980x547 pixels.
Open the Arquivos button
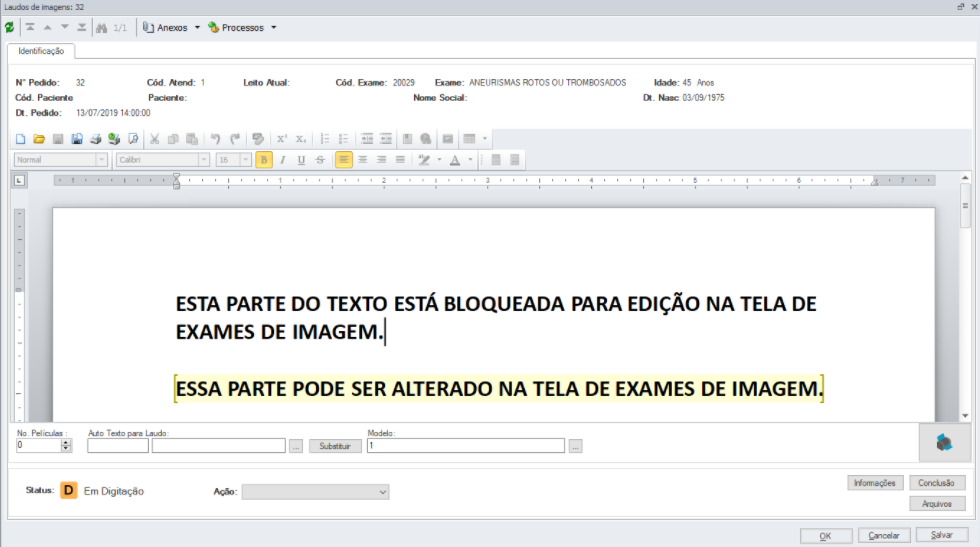936,504
